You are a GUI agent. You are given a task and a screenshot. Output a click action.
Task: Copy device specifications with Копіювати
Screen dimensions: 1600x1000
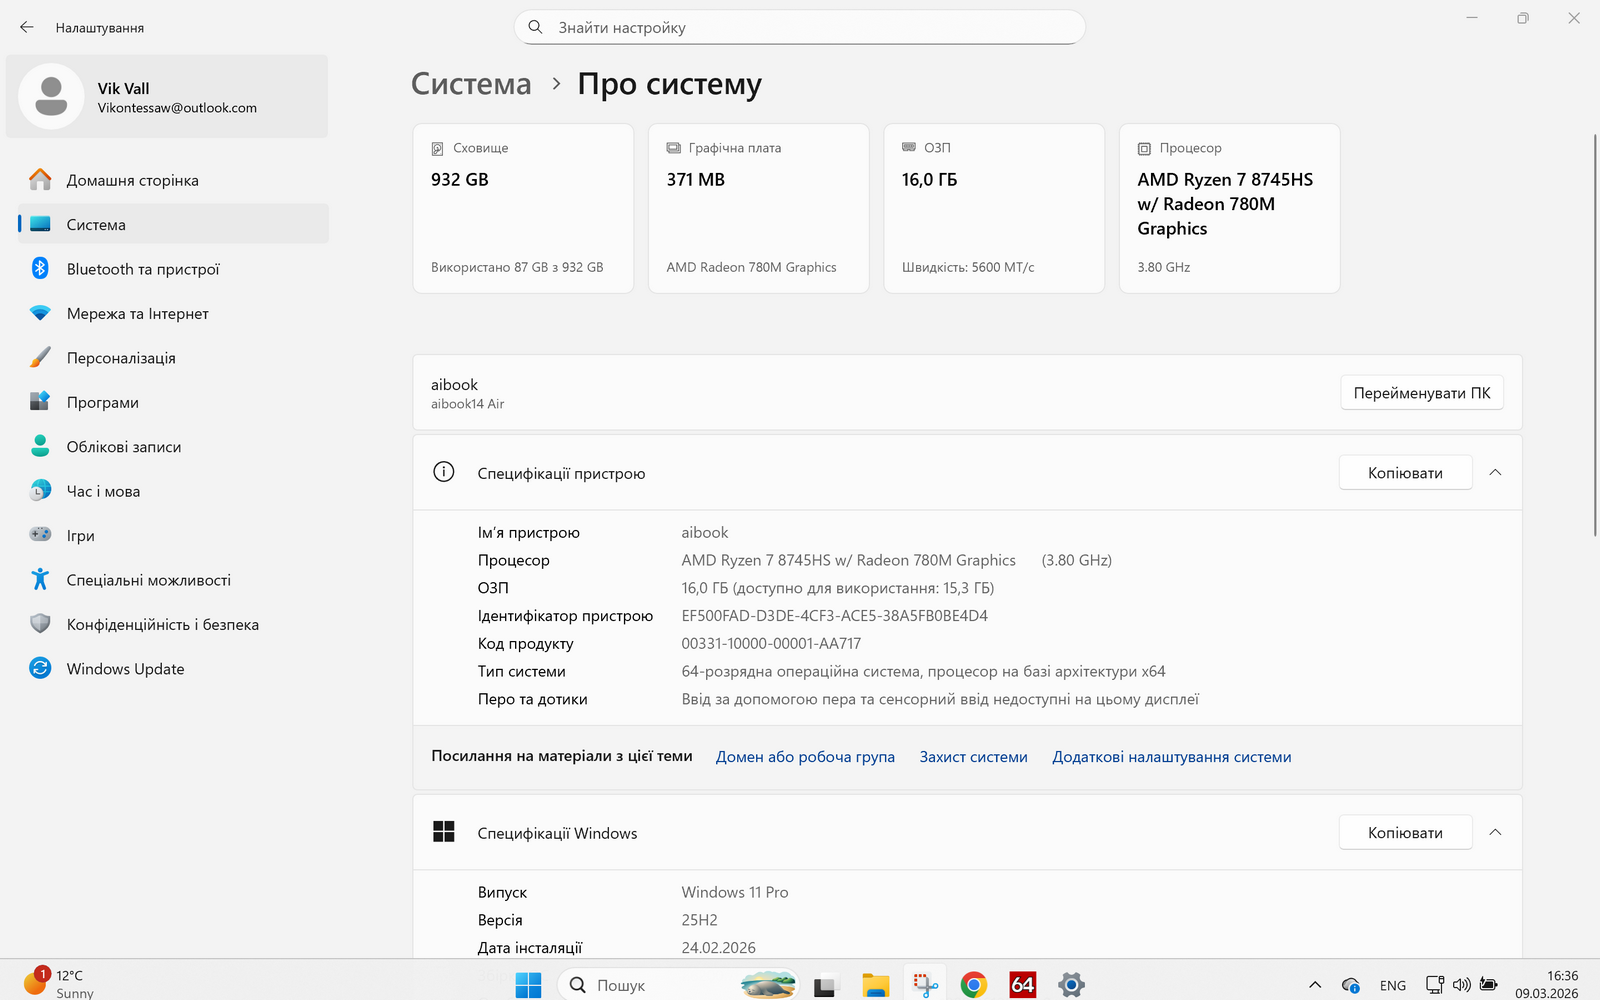[1405, 473]
